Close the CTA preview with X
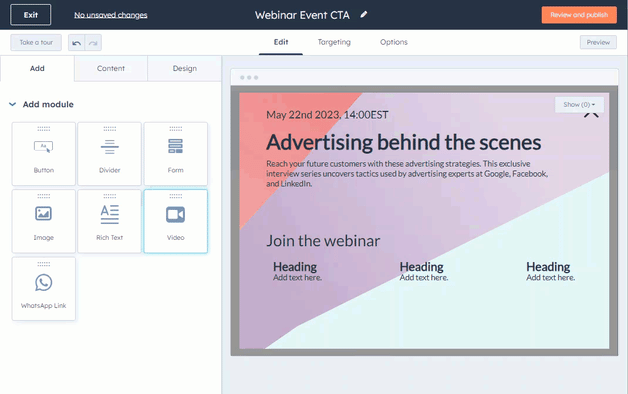 pos(591,115)
